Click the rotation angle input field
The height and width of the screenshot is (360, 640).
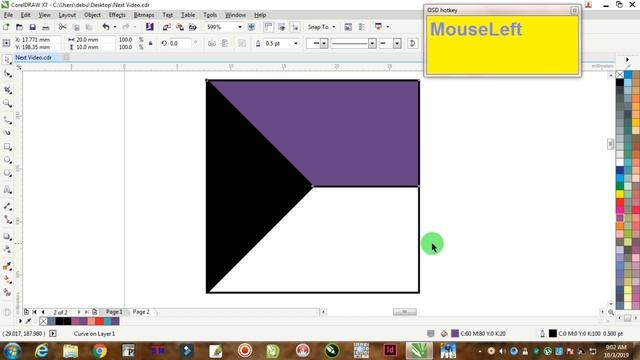179,43
